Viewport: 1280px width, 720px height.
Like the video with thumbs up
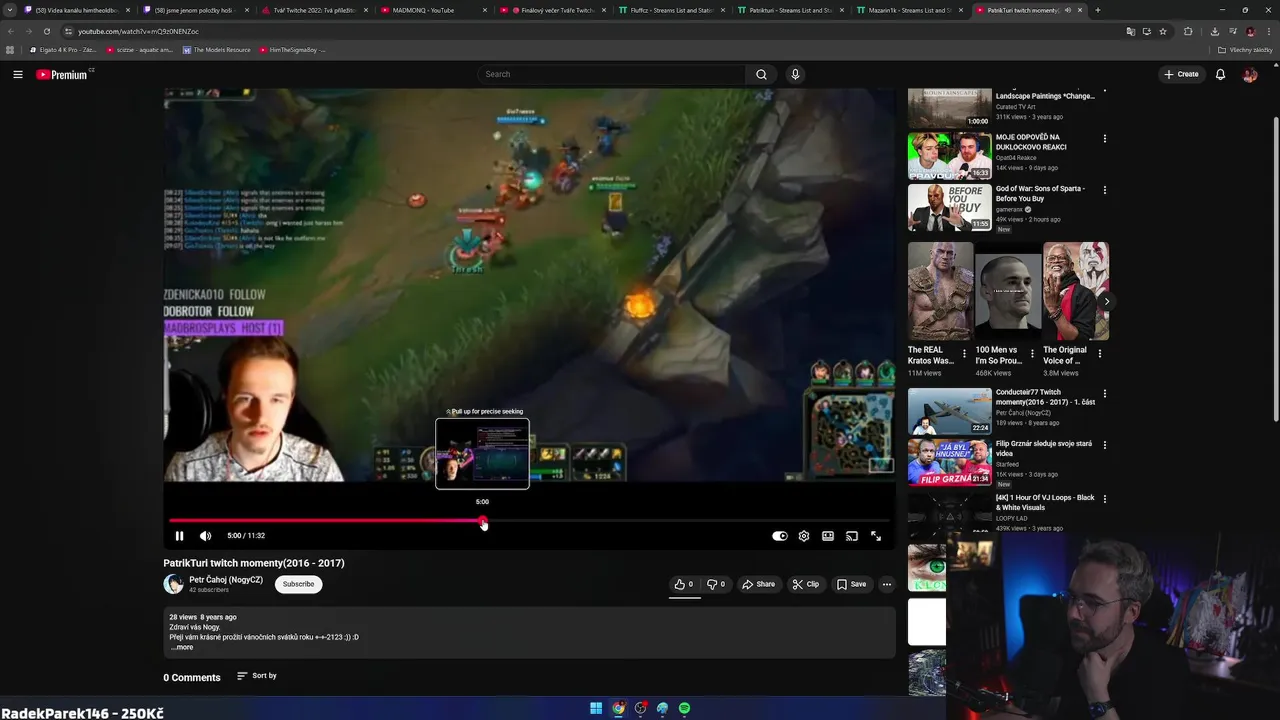pyautogui.click(x=685, y=584)
